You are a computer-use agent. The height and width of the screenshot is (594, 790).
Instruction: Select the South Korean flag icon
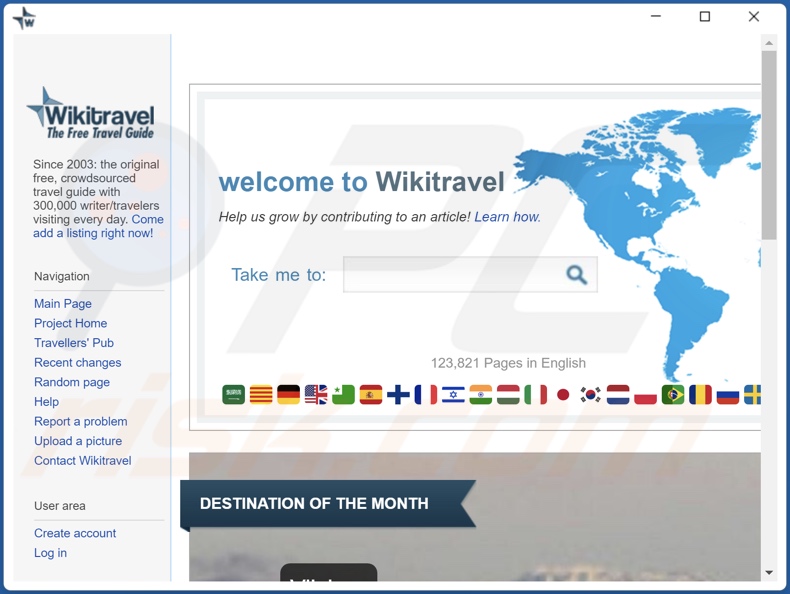click(590, 394)
